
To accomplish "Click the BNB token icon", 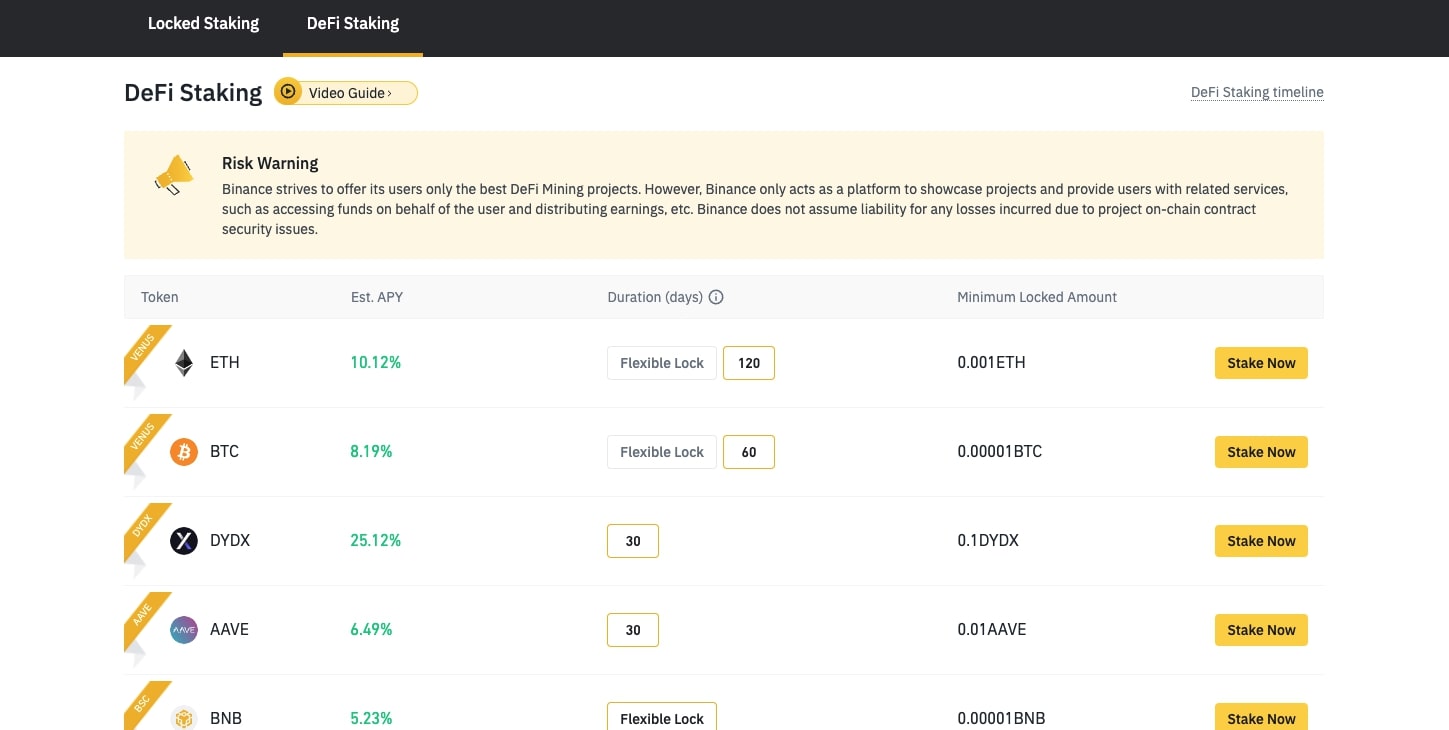I will tap(184, 718).
